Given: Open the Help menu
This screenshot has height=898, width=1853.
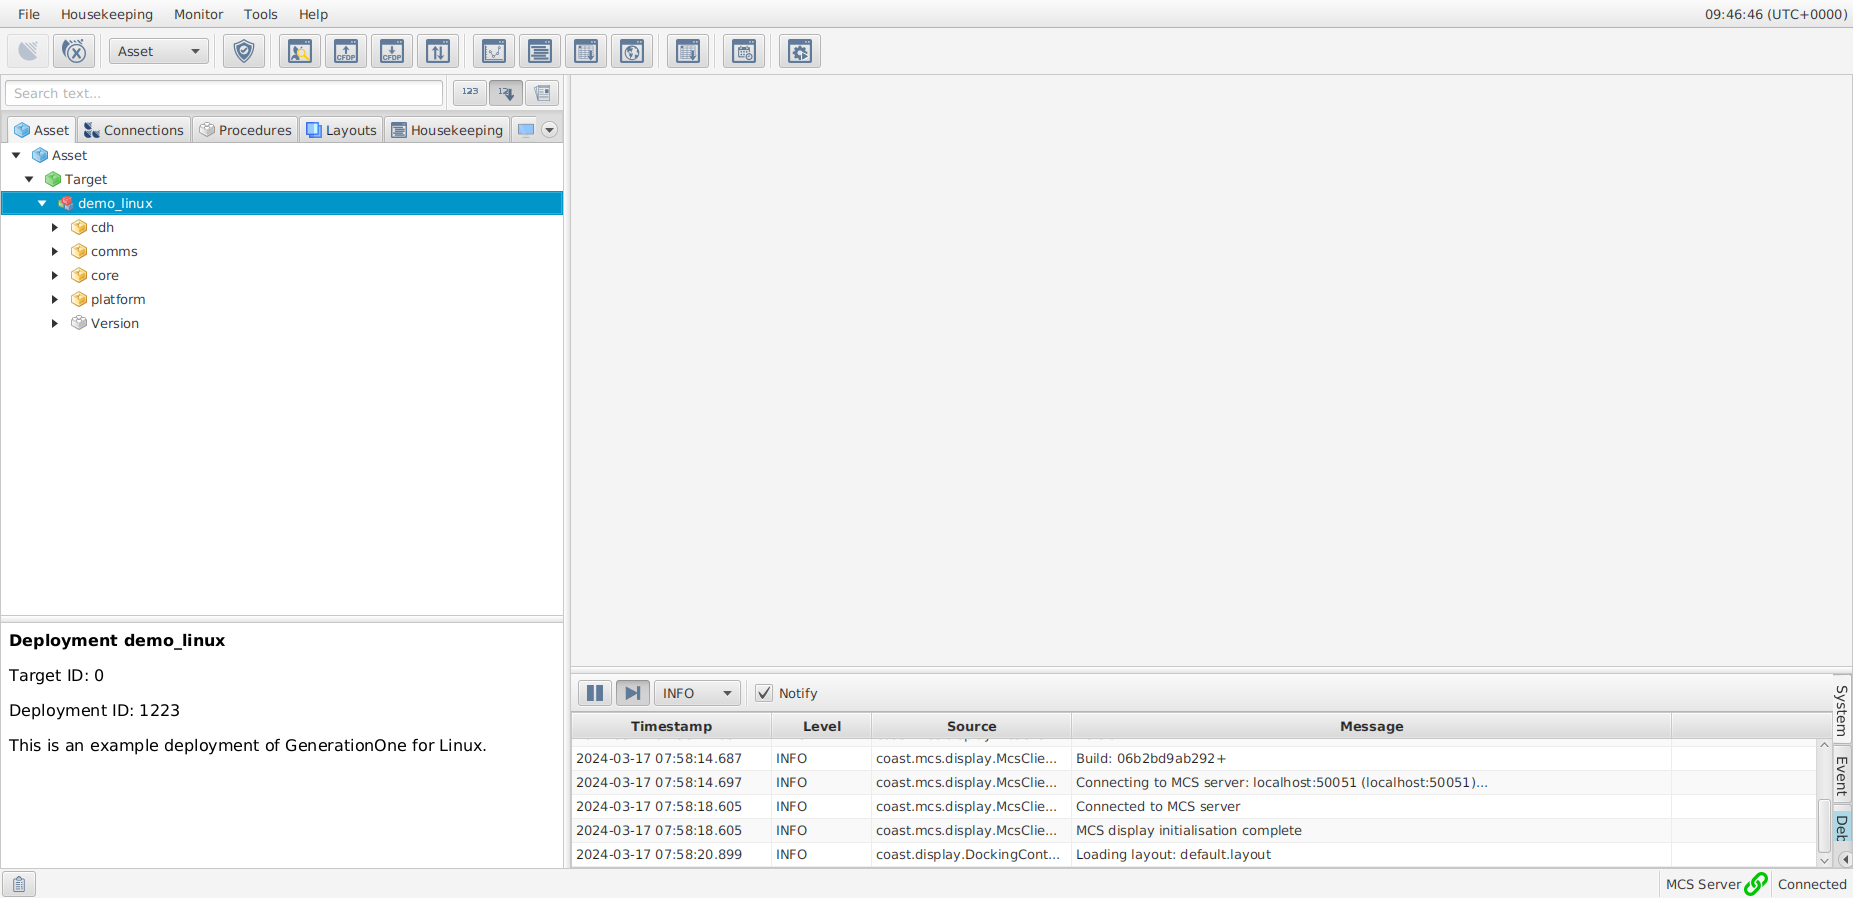Looking at the screenshot, I should [x=313, y=14].
